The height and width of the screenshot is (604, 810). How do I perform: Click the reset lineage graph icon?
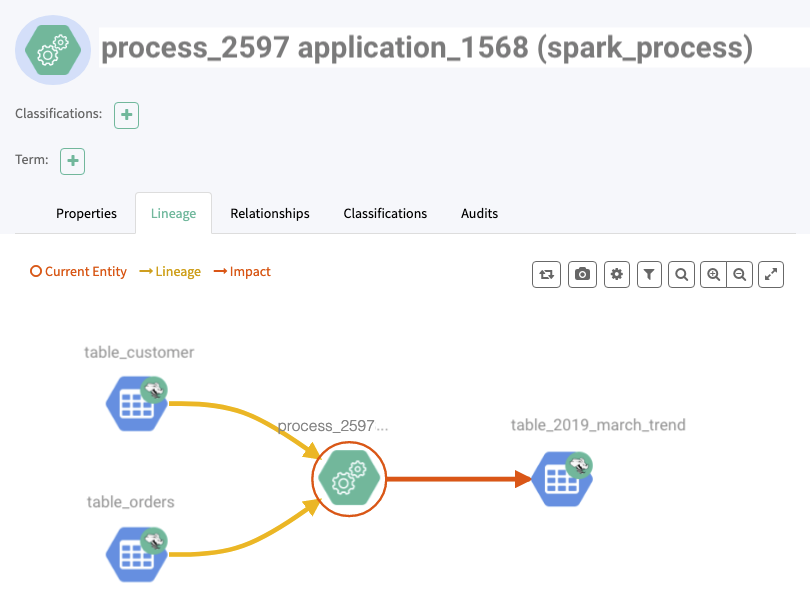click(x=547, y=274)
